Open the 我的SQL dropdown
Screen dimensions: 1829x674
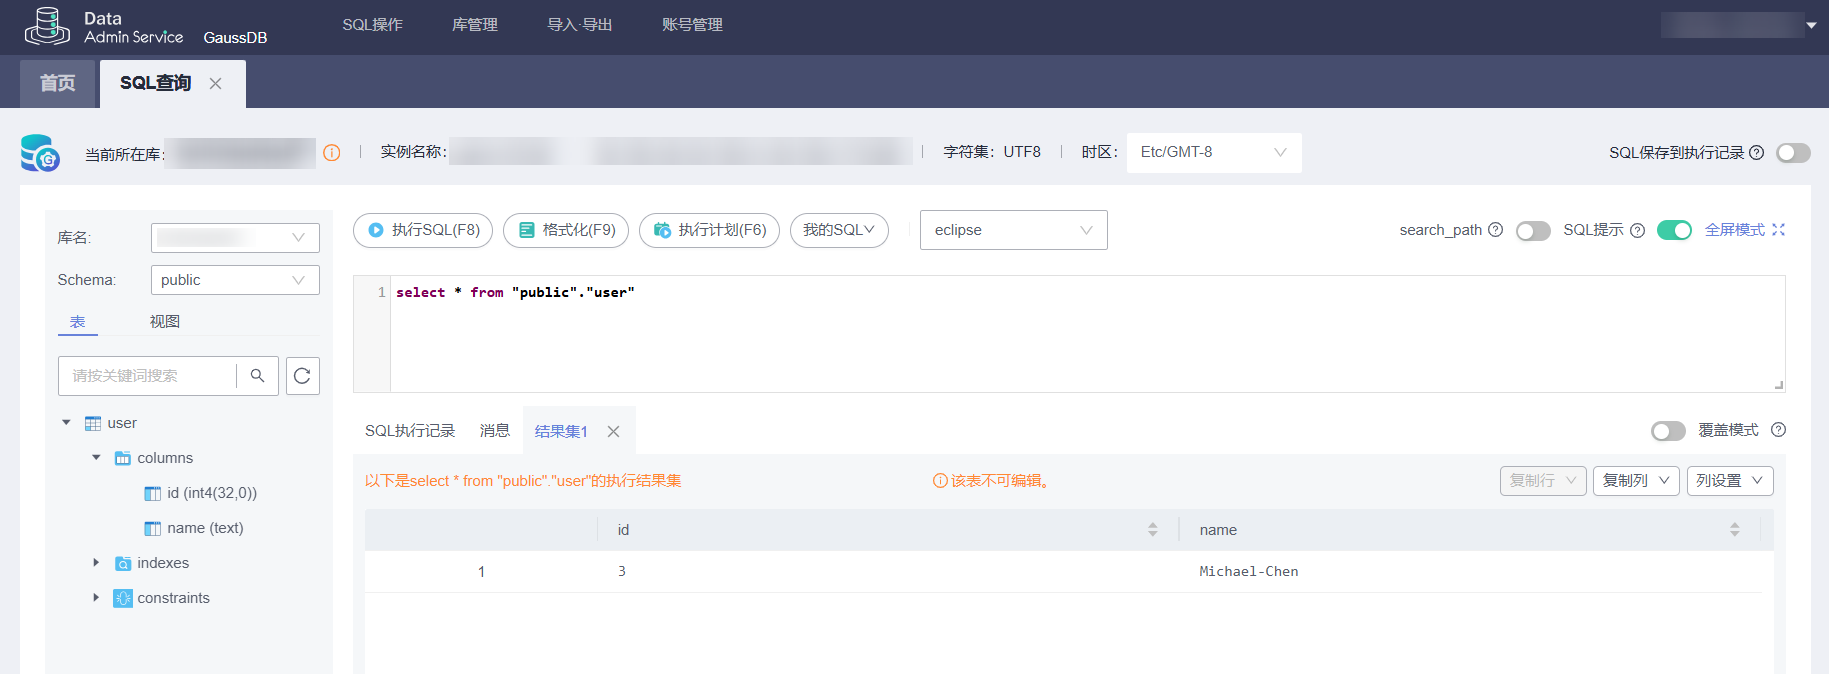click(x=839, y=230)
